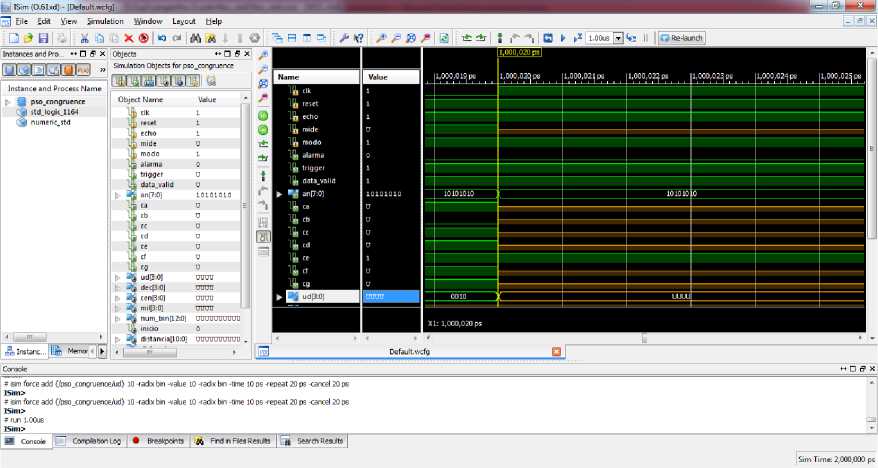Select std_logic_1164 in the instance list
The width and height of the screenshot is (878, 468).
[x=54, y=113]
